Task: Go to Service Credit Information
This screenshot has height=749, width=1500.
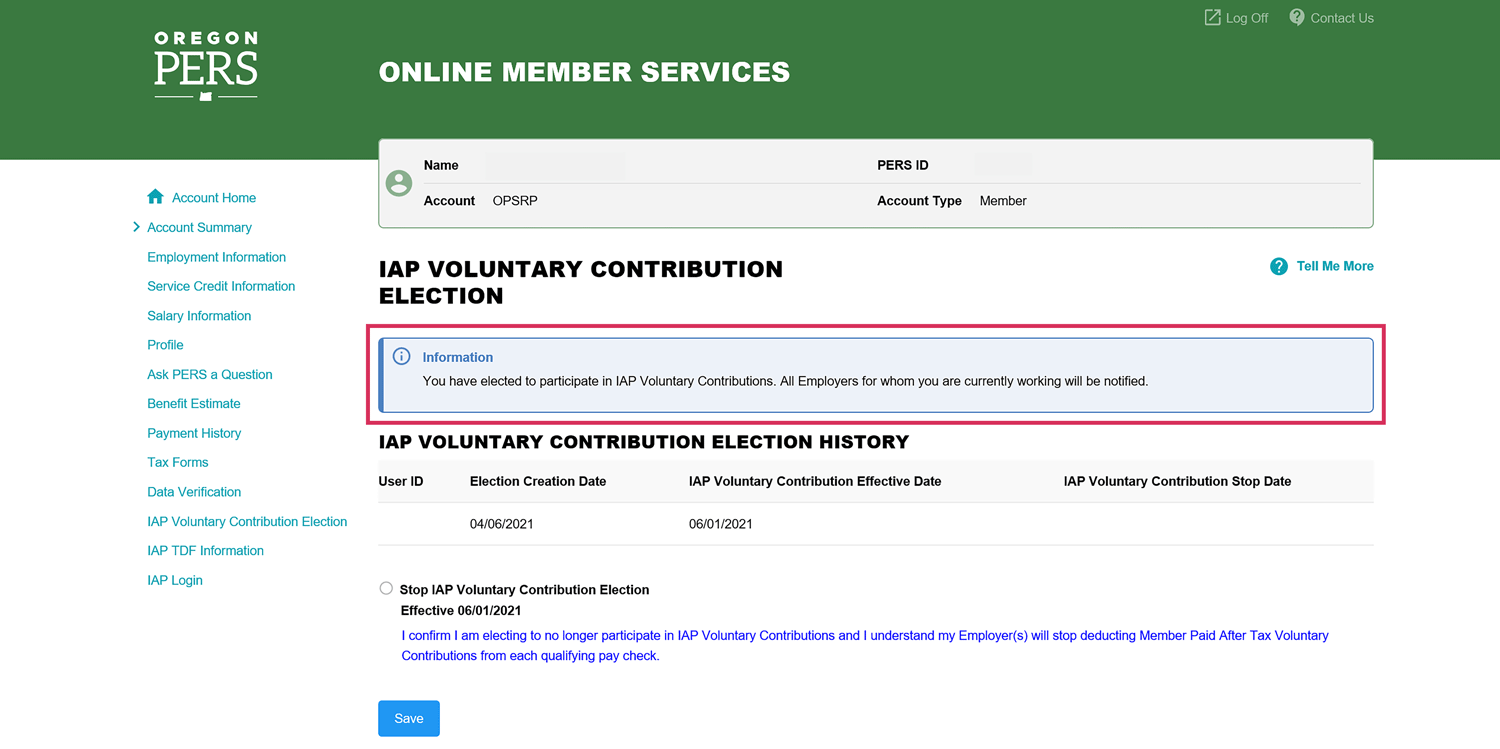Action: click(x=221, y=286)
